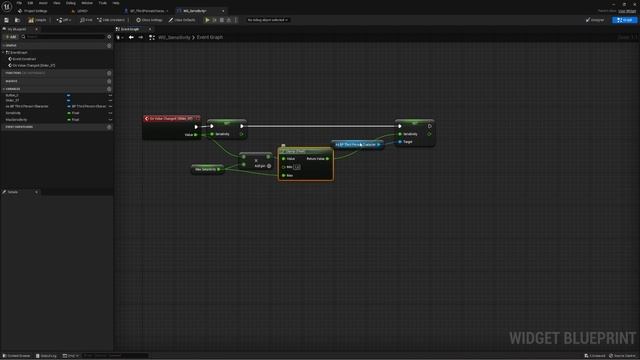Open the Window menu
640x360 pixels.
[x=87, y=3]
